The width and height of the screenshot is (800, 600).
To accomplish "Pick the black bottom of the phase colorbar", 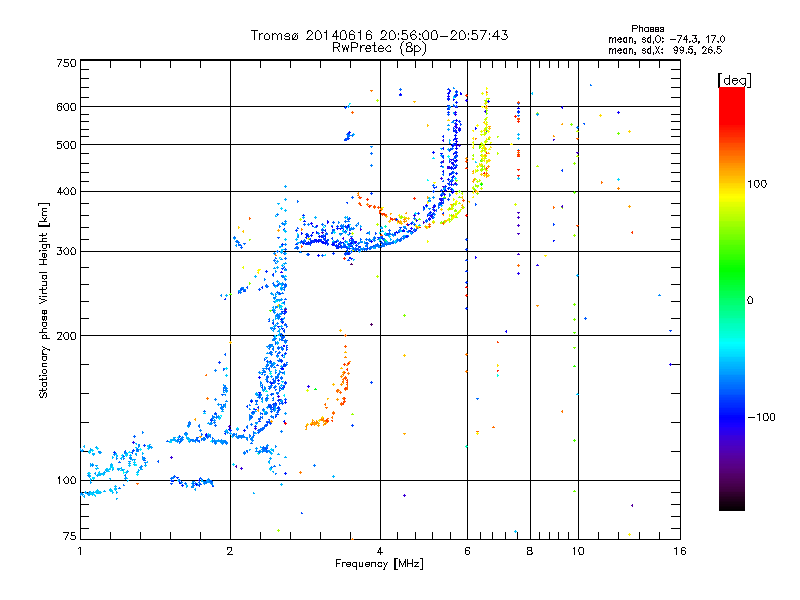I will tap(732, 503).
